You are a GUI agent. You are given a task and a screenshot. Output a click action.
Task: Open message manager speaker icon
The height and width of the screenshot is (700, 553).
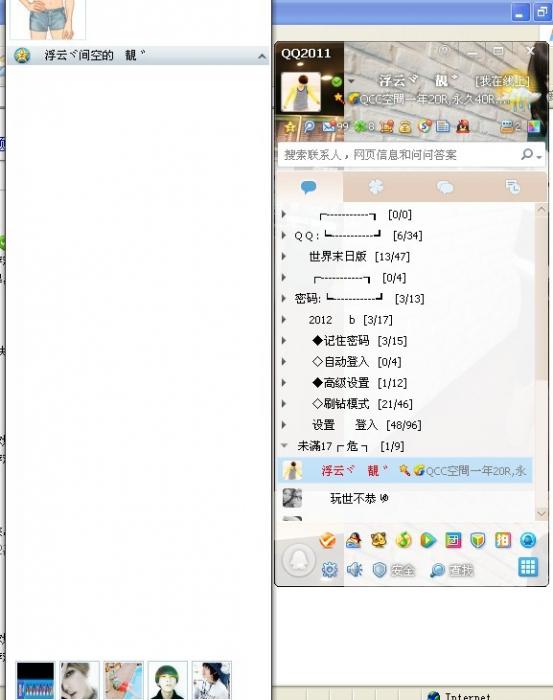355,570
